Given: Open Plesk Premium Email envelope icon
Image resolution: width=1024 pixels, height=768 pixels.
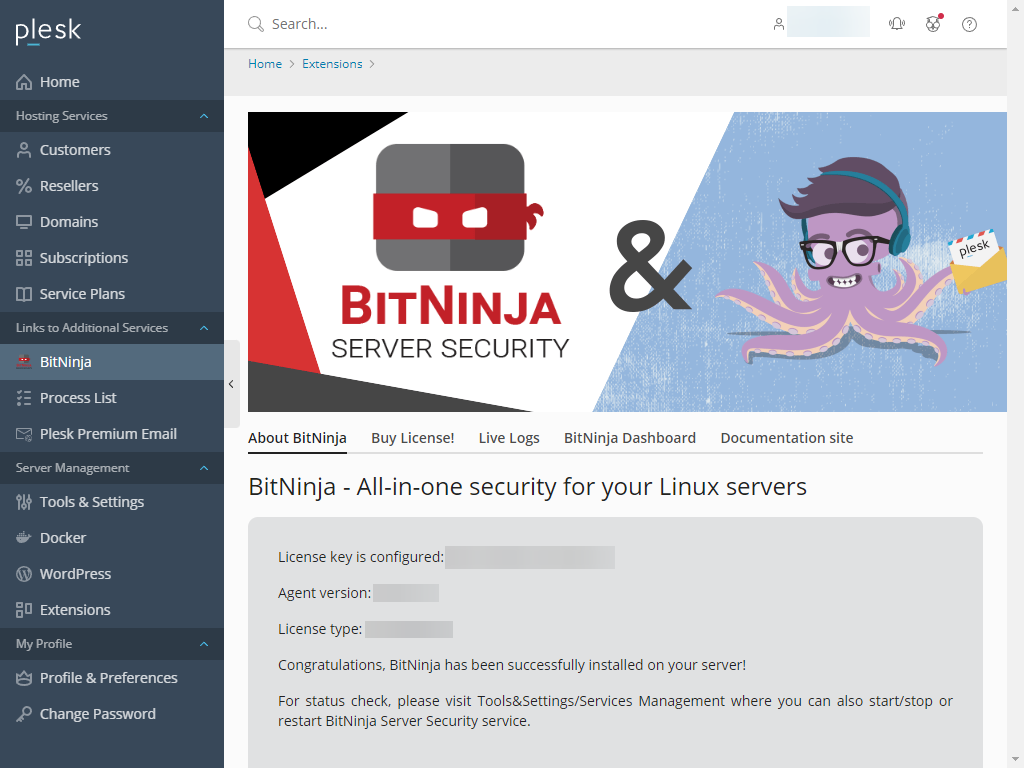Looking at the screenshot, I should 21,433.
